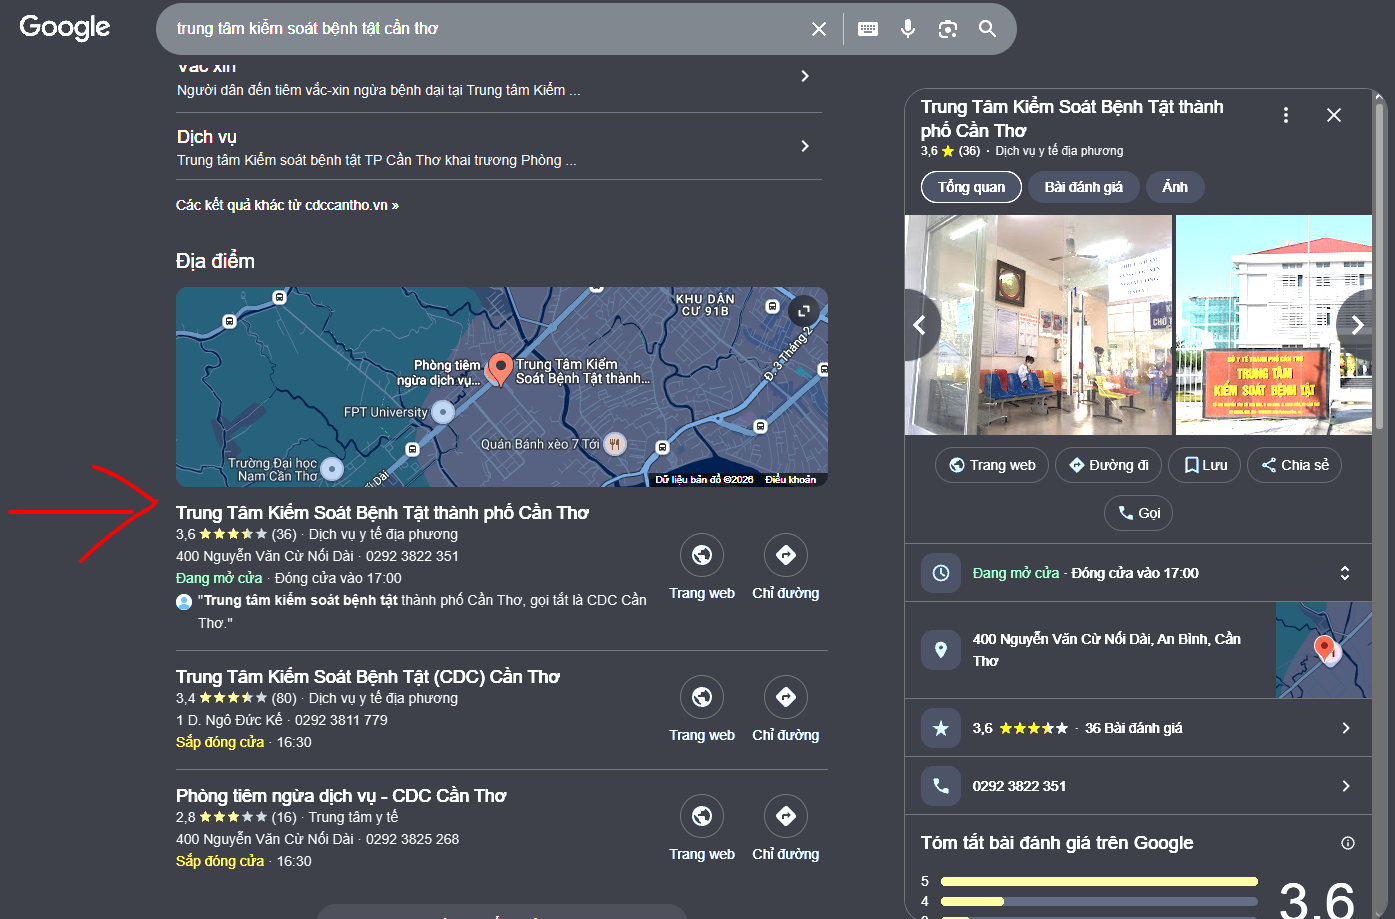Viewport: 1395px width, 919px height.
Task: Open website for CDC Cần Thơ on Ngô Đức Kế
Action: [x=702, y=709]
